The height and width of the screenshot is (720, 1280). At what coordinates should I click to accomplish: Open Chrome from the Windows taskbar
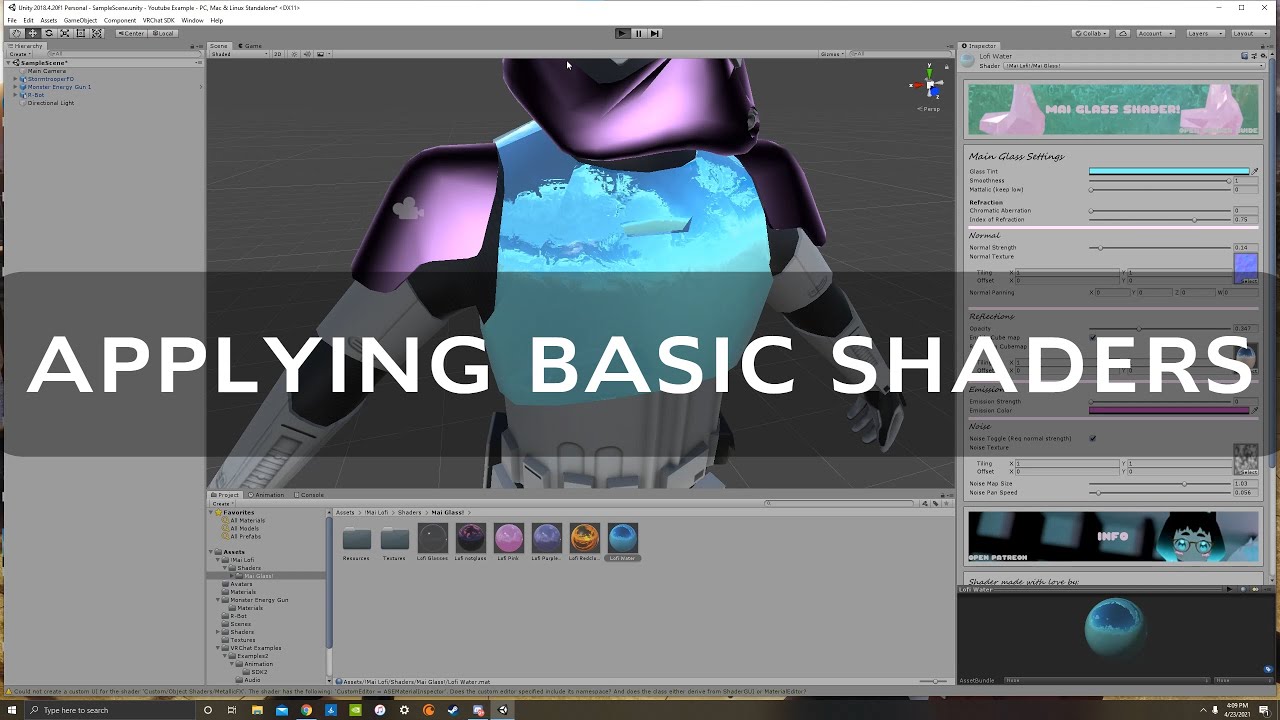point(306,710)
